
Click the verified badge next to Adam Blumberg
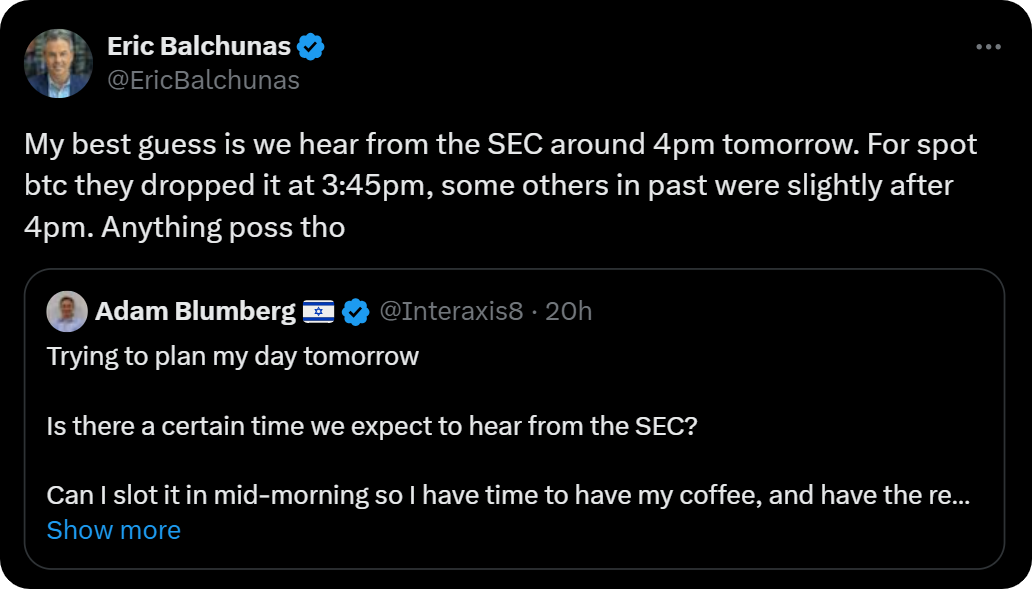tap(355, 312)
